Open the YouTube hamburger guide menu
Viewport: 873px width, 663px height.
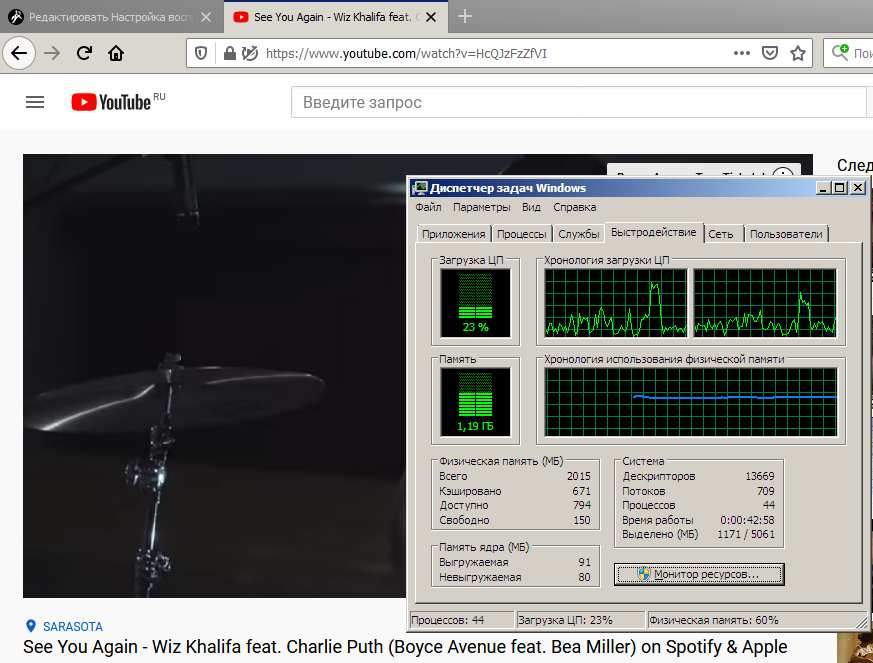[x=35, y=102]
